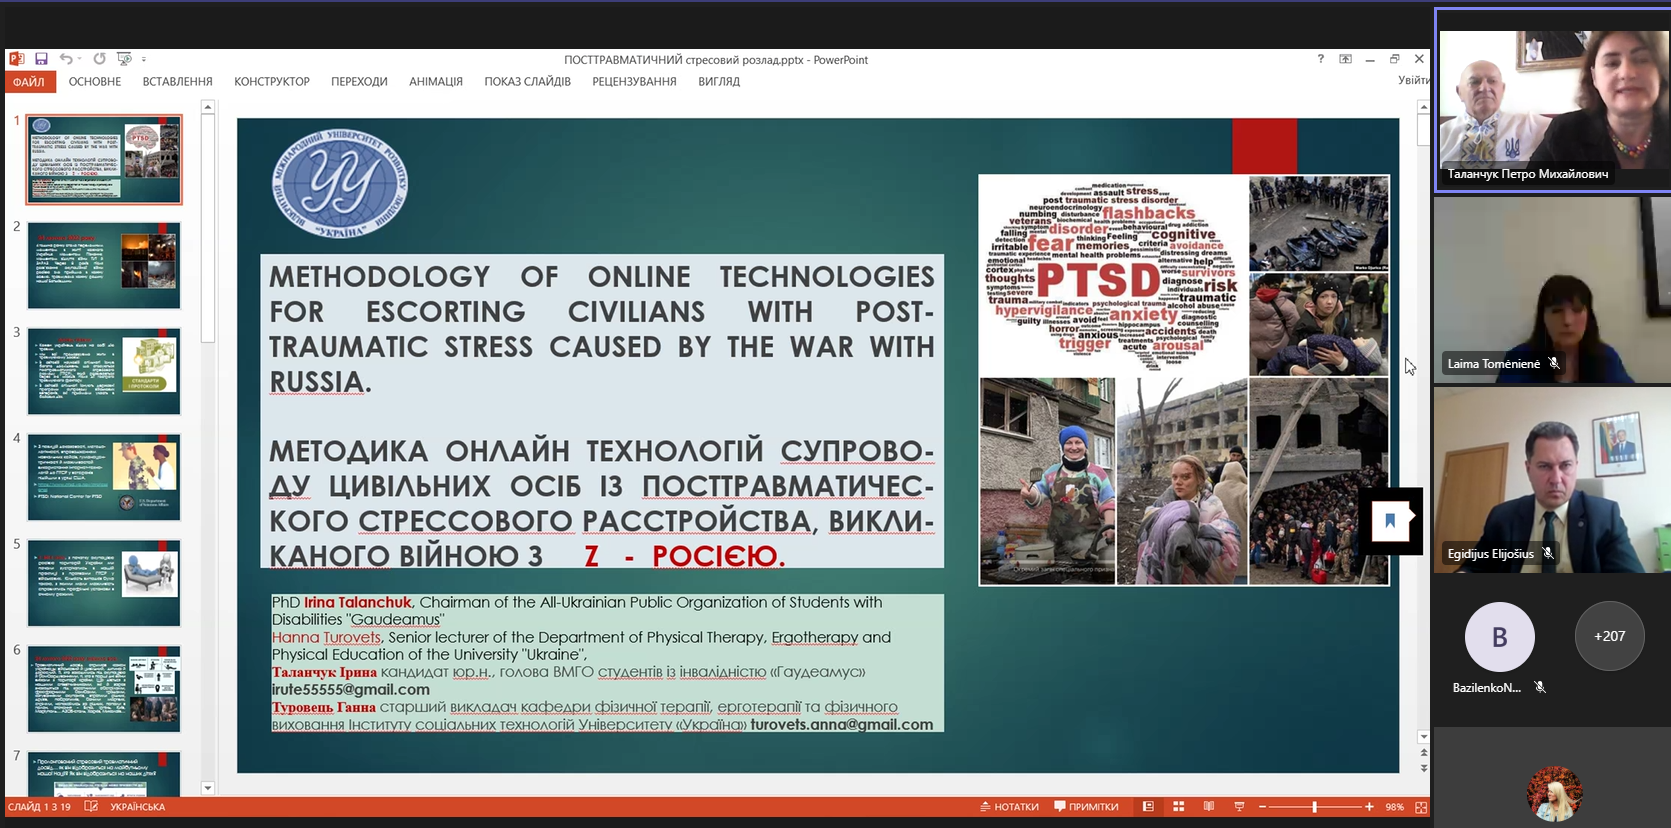Image resolution: width=1671 pixels, height=828 pixels.
Task: Switch to the АНІМАЦІЯ ribbon tab
Action: (436, 82)
